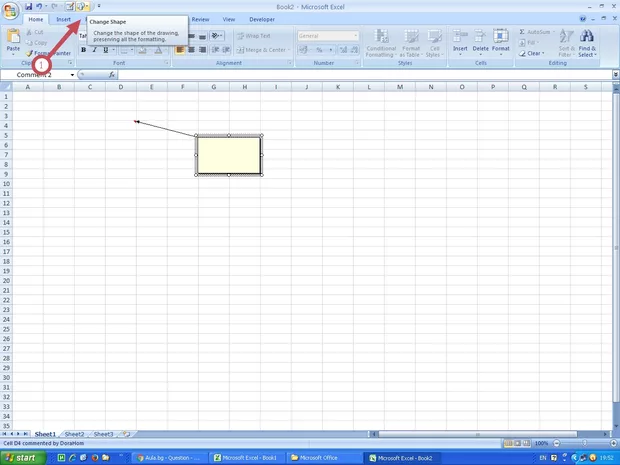Toggle Italic formatting
The height and width of the screenshot is (465, 620).
point(94,50)
